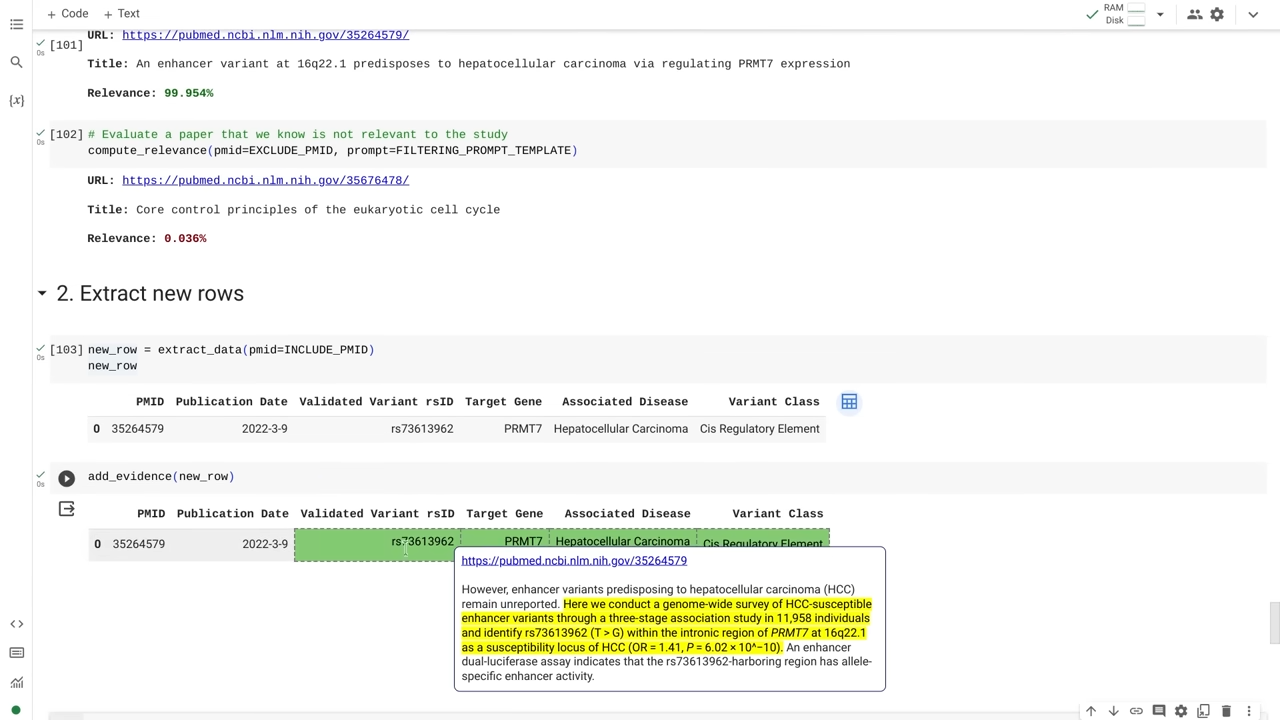
Task: Open the code snippets panel
Action: click(16, 624)
